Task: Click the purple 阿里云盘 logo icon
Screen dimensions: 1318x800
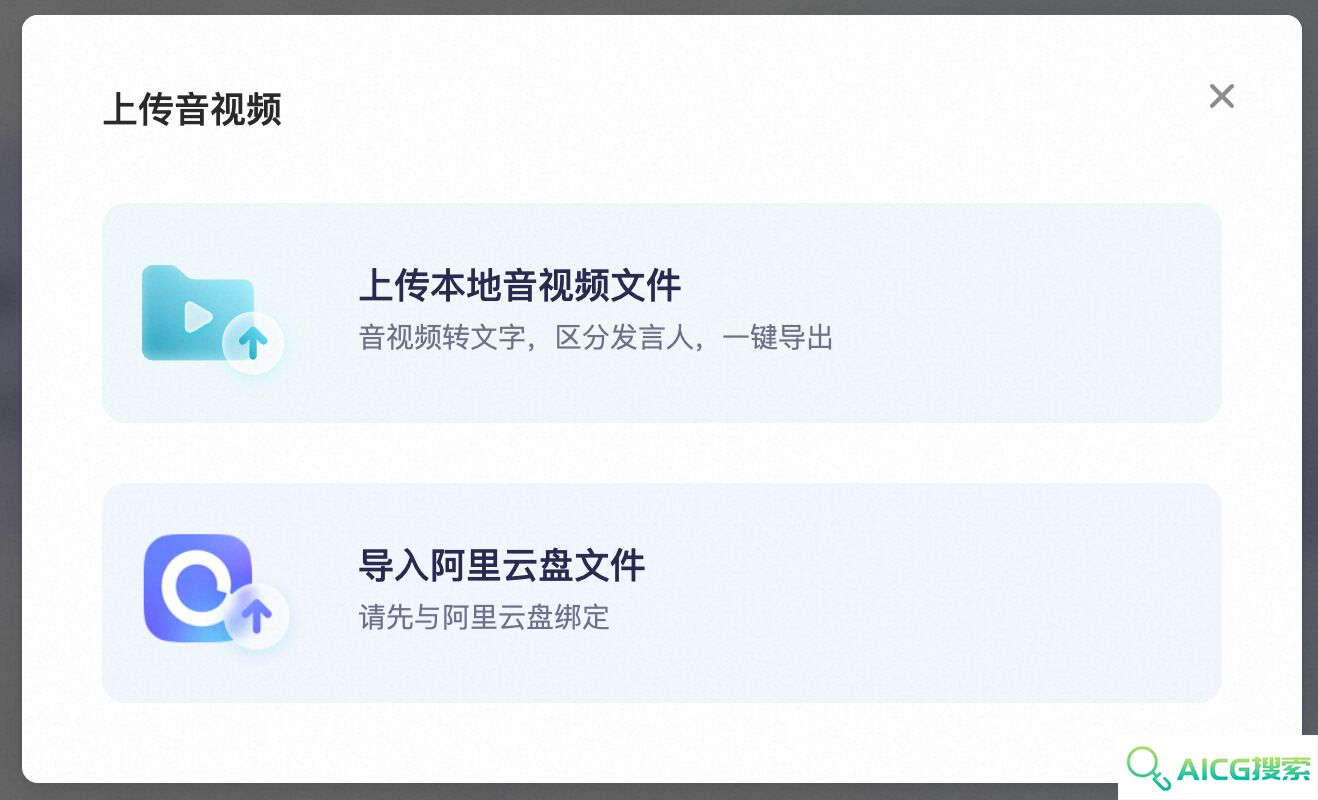Action: click(197, 588)
